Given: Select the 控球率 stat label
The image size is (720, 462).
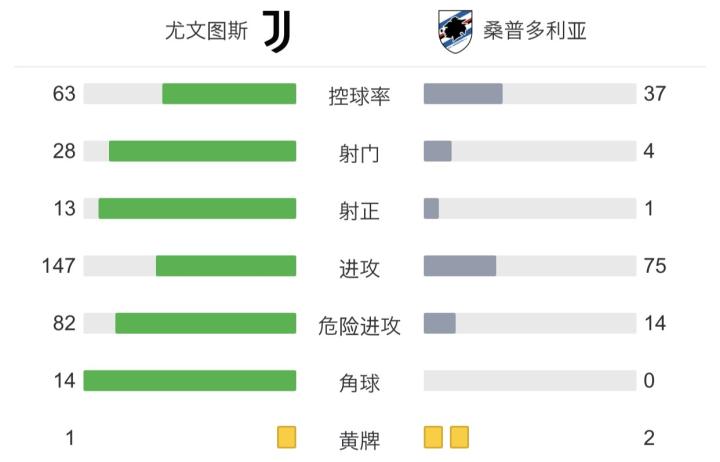Looking at the screenshot, I should (x=359, y=96).
